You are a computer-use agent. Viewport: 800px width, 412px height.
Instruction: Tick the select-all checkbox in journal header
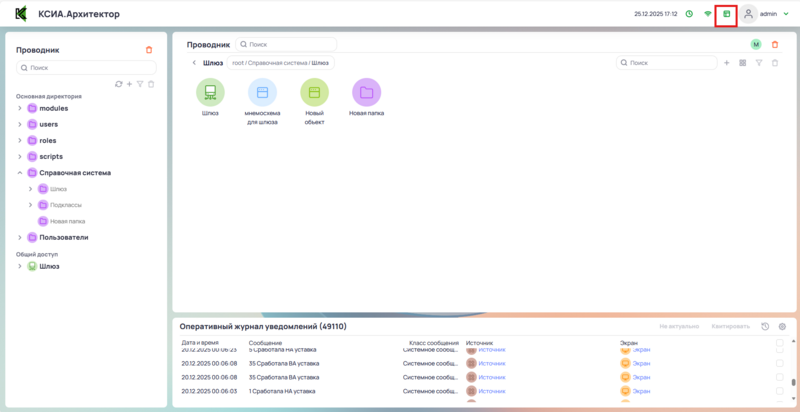(x=780, y=343)
